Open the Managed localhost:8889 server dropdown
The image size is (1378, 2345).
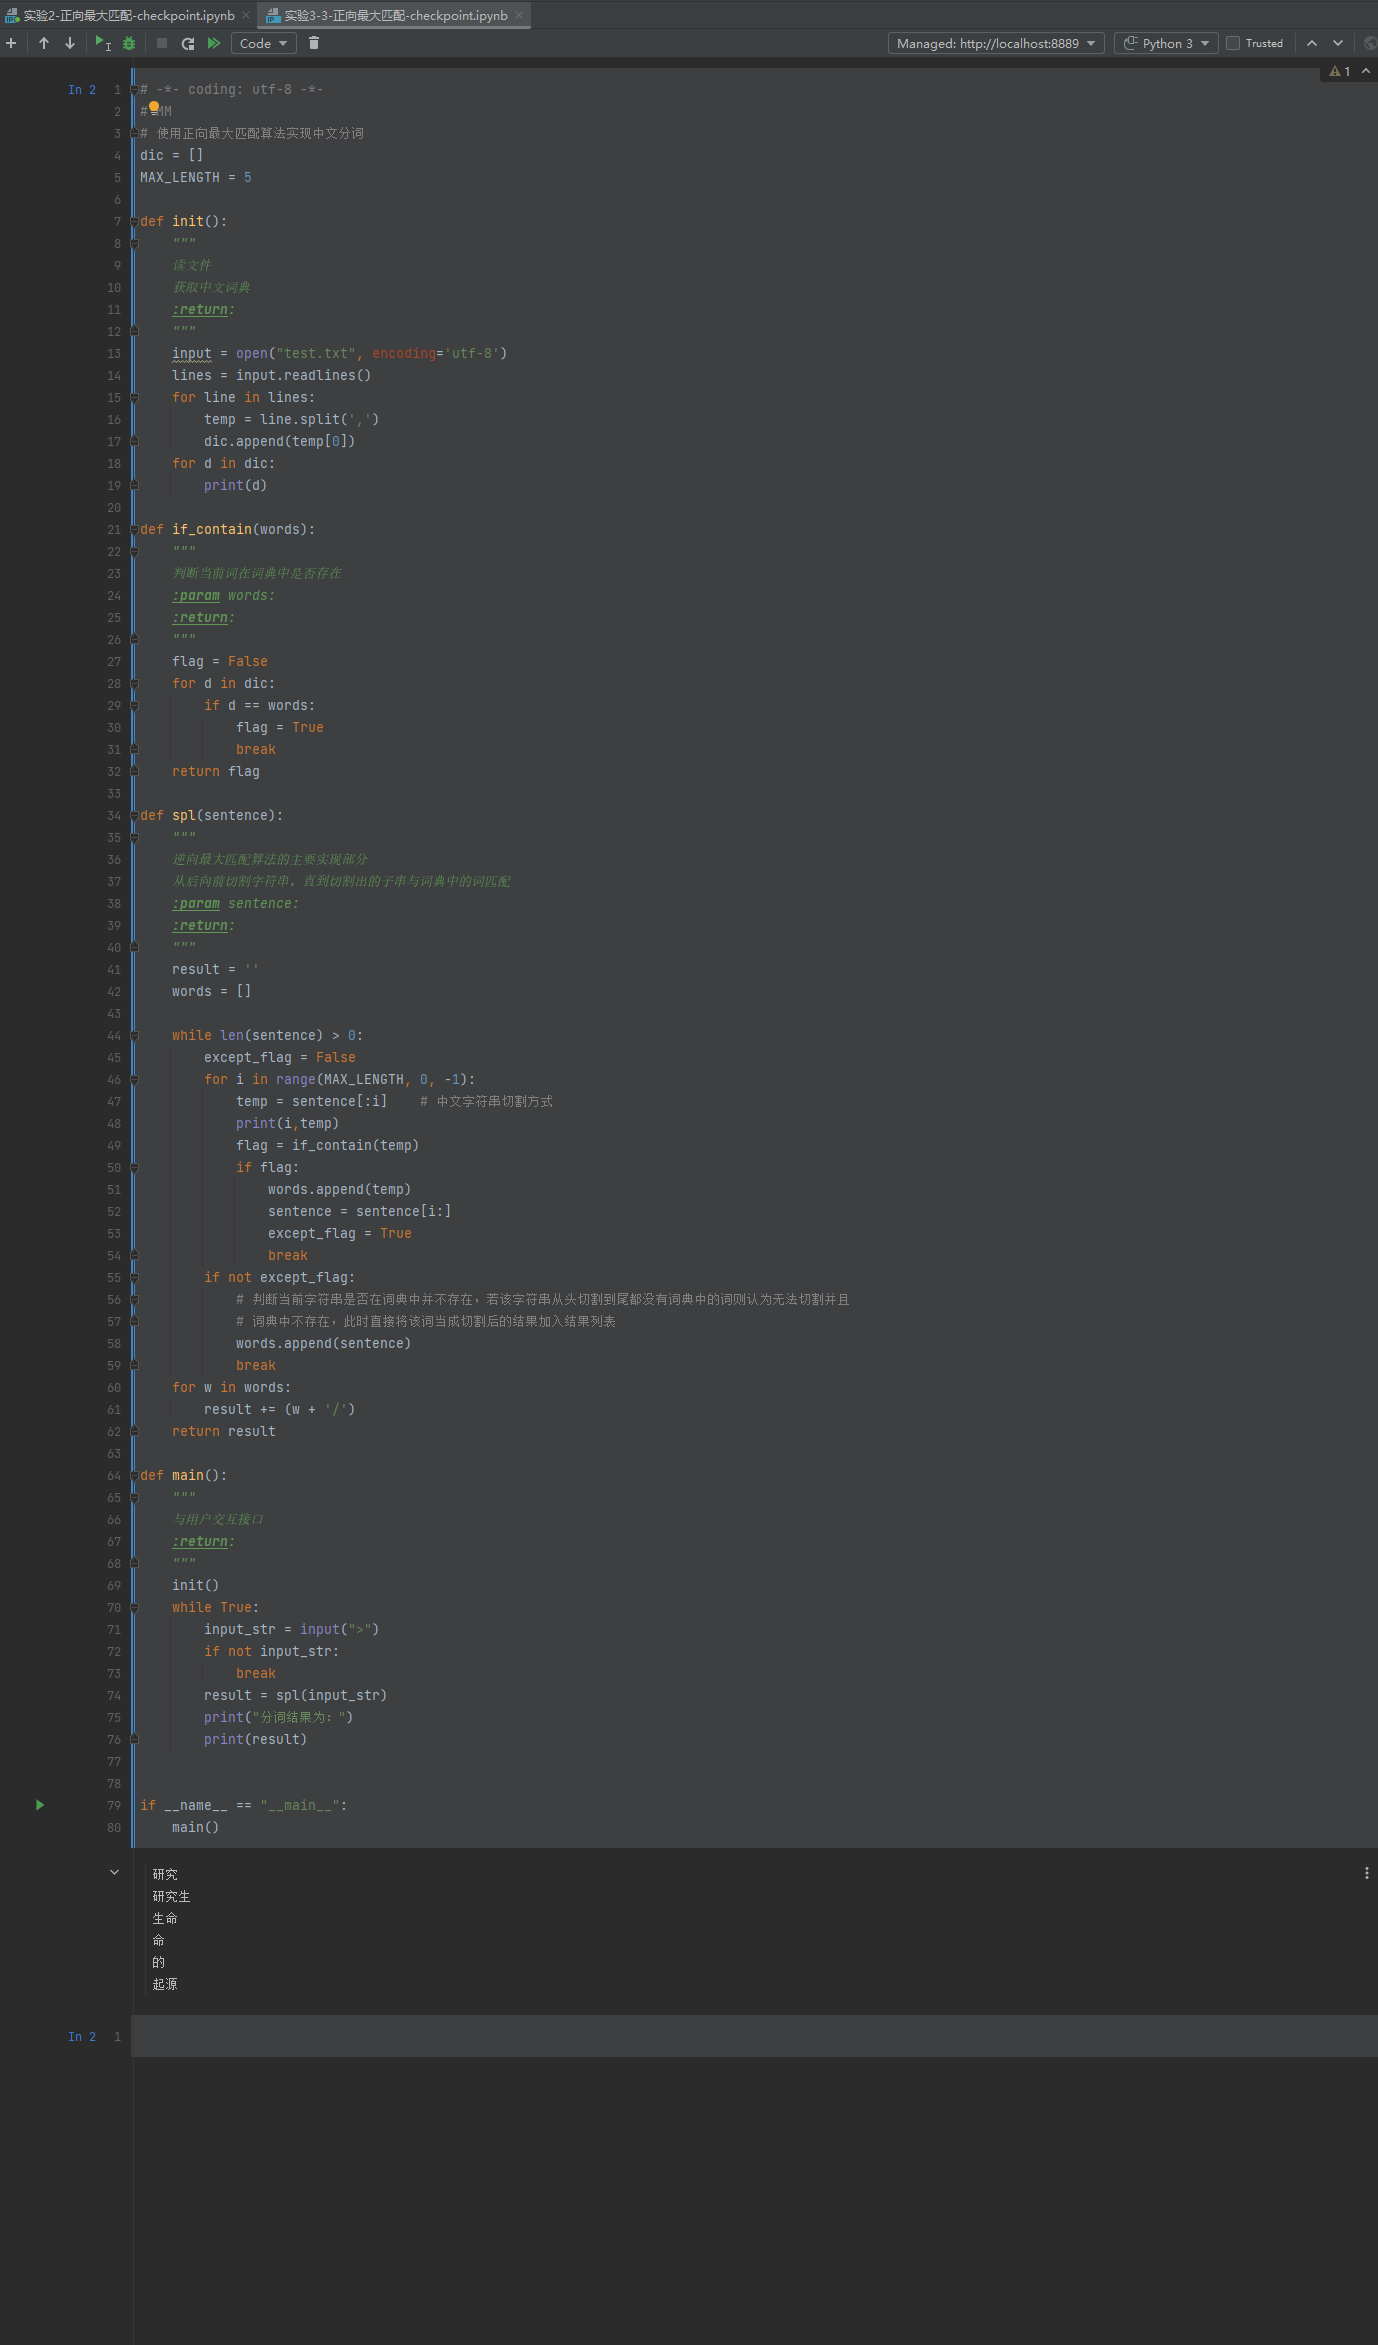coord(996,43)
